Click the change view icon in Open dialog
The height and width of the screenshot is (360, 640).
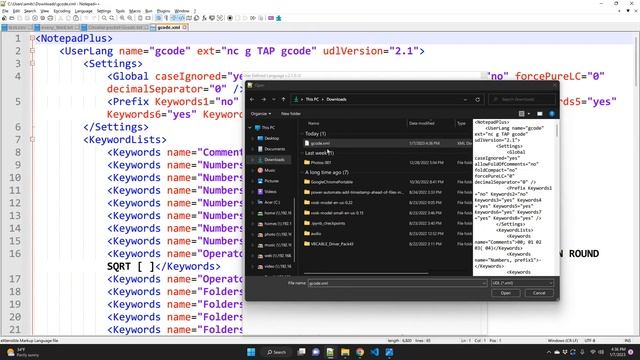click(521, 114)
